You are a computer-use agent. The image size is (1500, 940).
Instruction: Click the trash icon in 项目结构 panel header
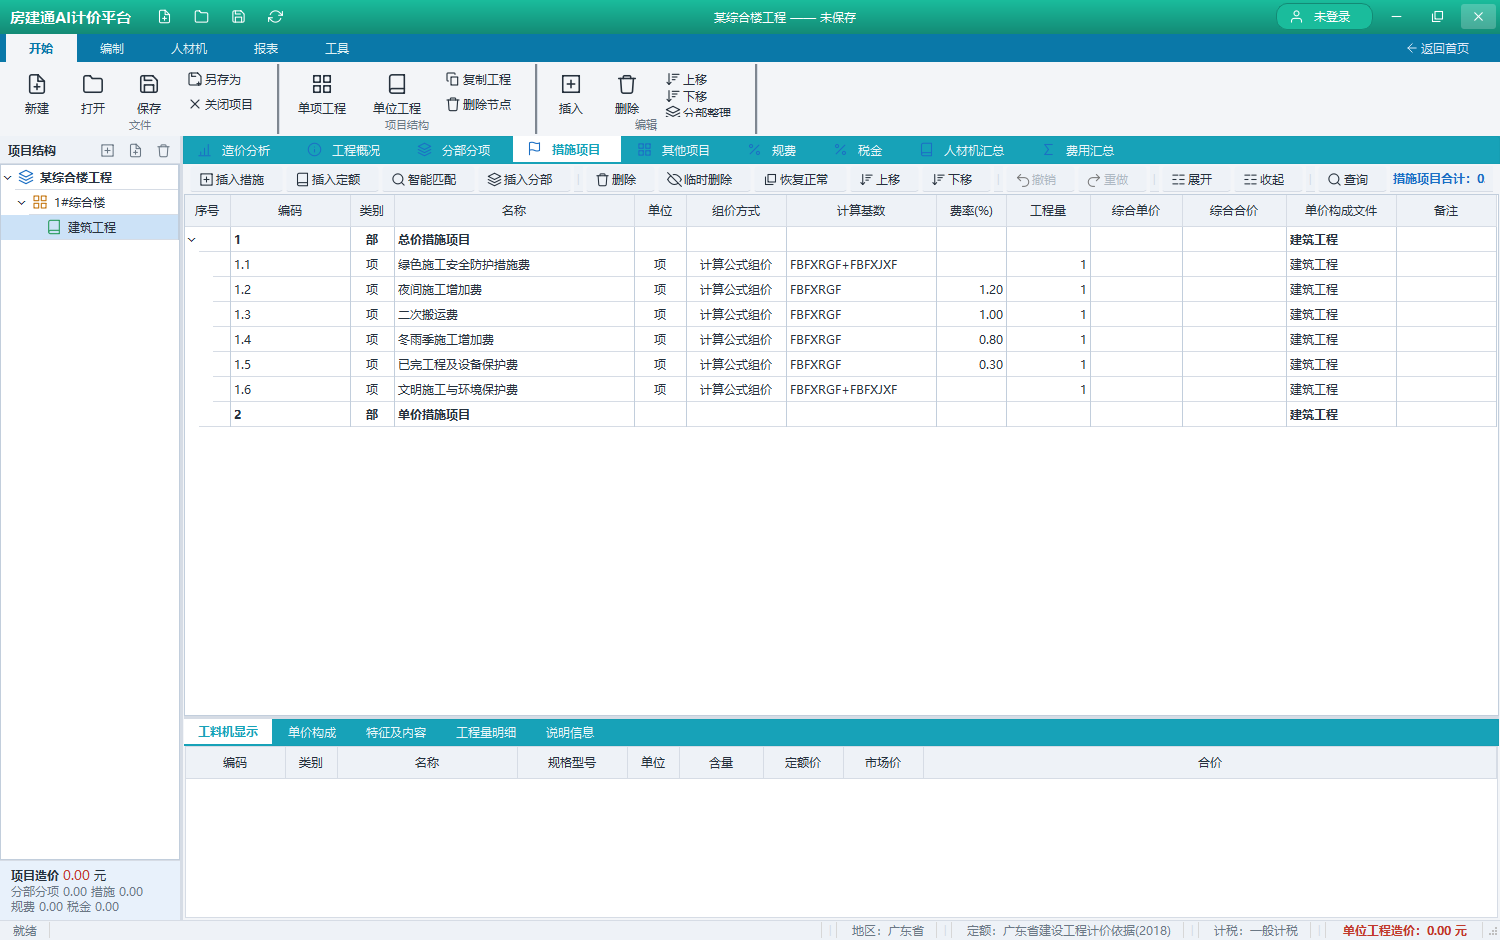tap(163, 151)
